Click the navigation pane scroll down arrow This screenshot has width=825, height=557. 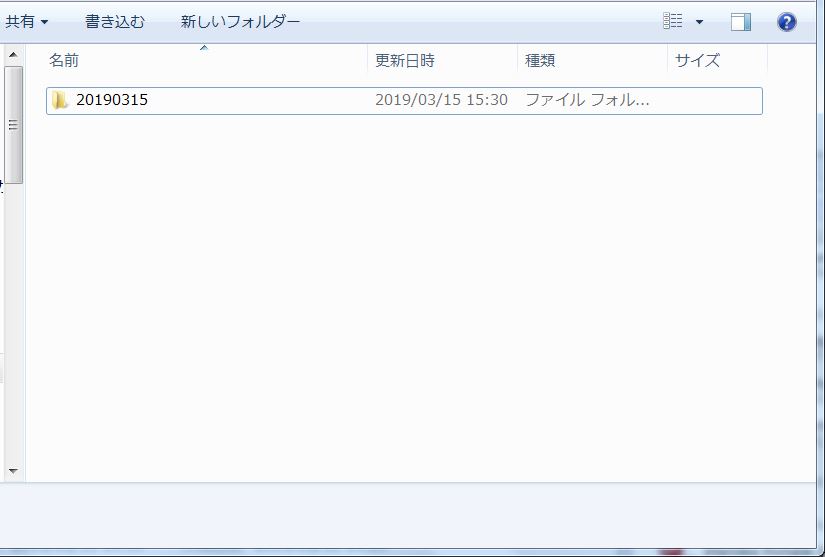[14, 471]
